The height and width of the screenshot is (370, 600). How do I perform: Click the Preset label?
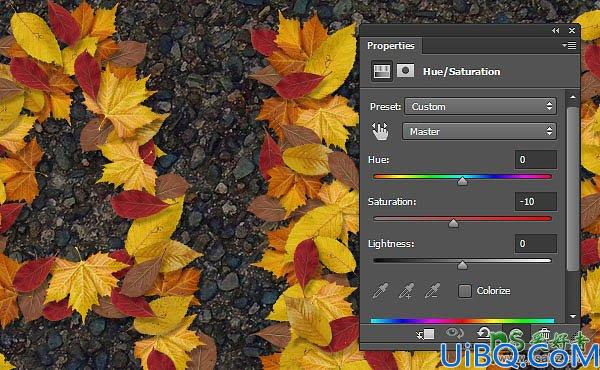(385, 107)
